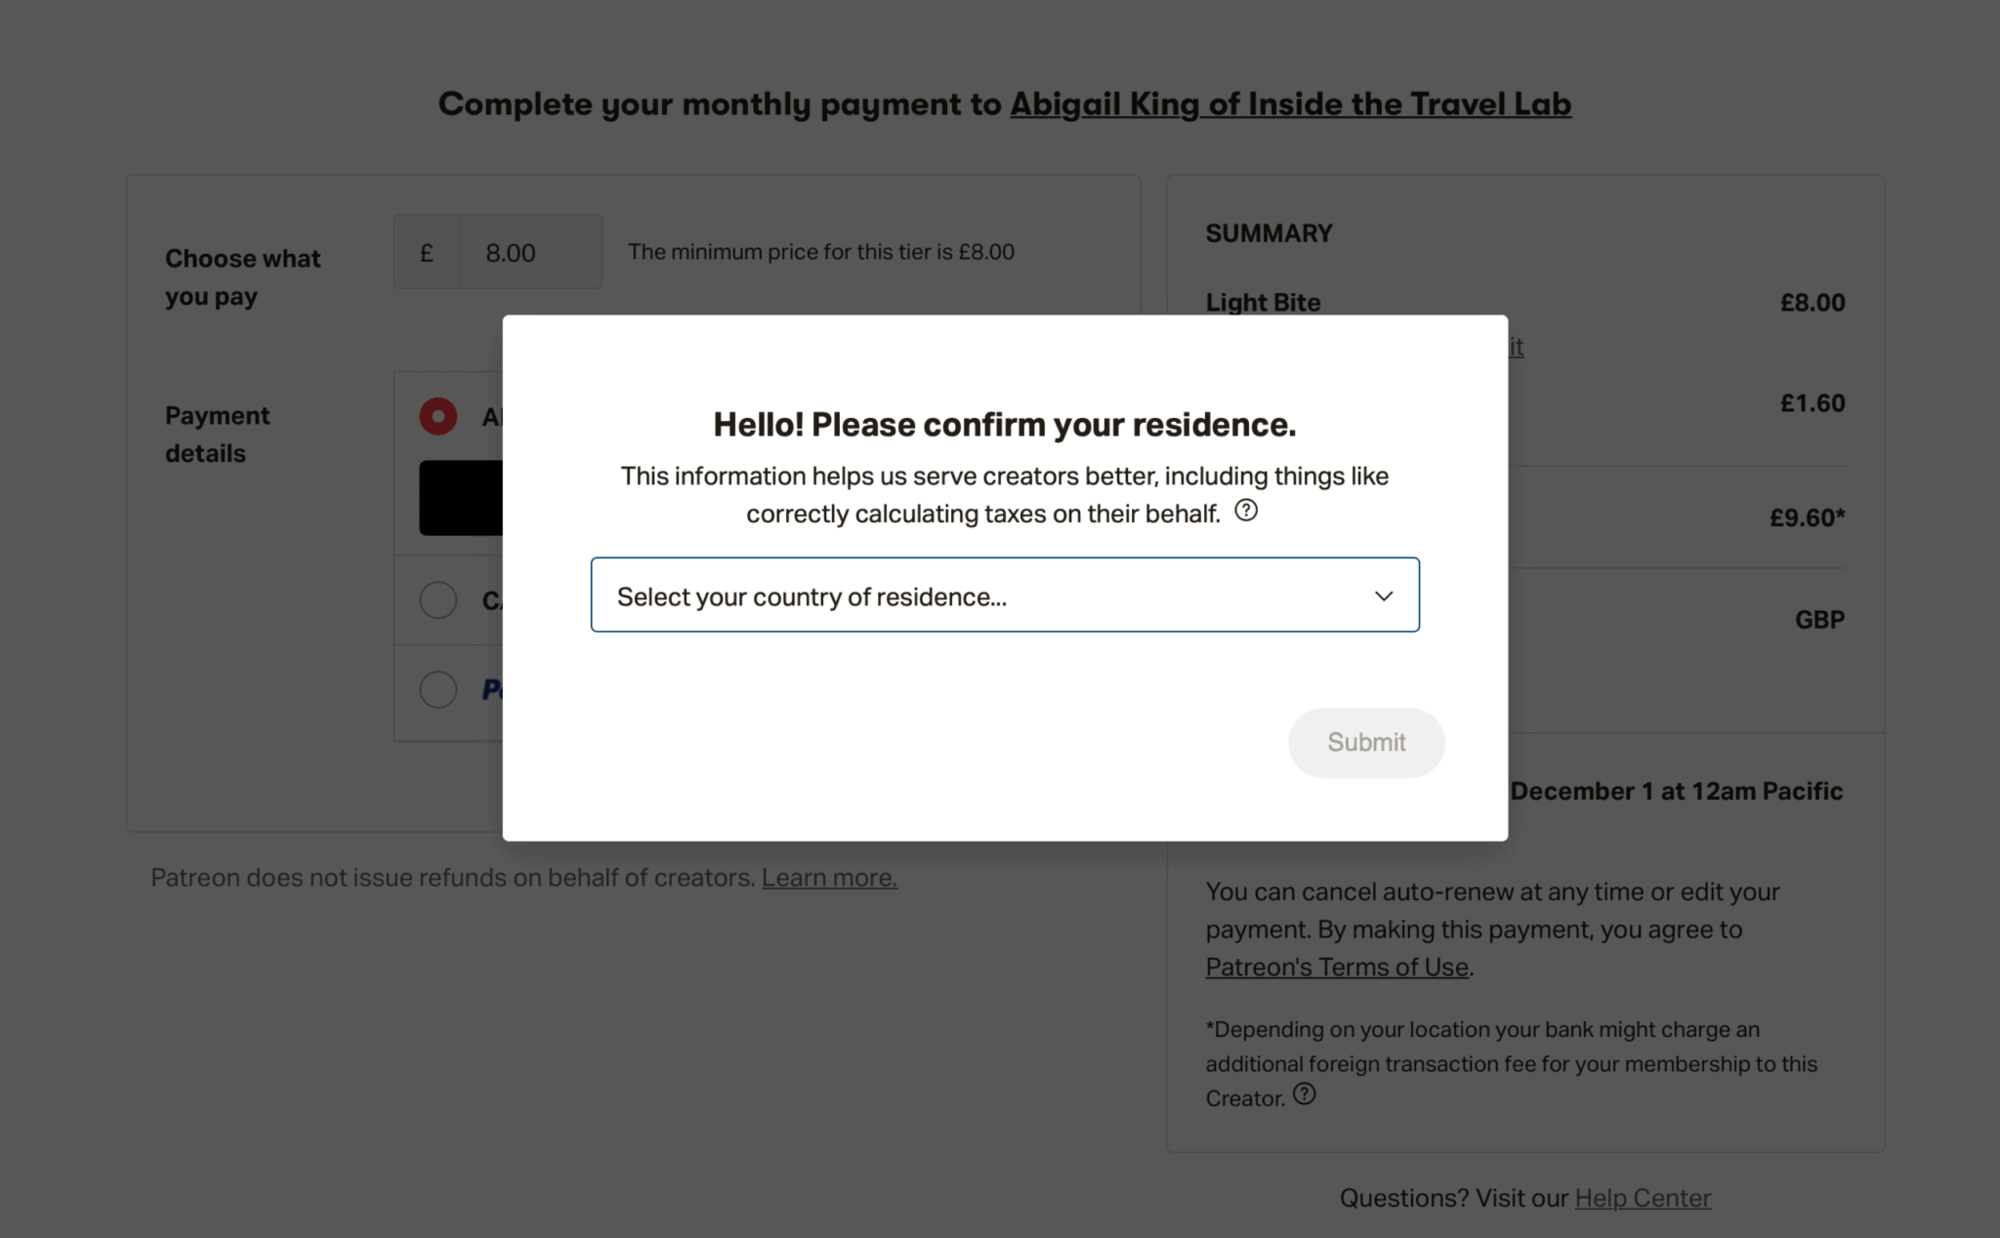Click the dropdown chevron arrow in the residence selector
Viewport: 2000px width, 1238px height.
click(1384, 596)
